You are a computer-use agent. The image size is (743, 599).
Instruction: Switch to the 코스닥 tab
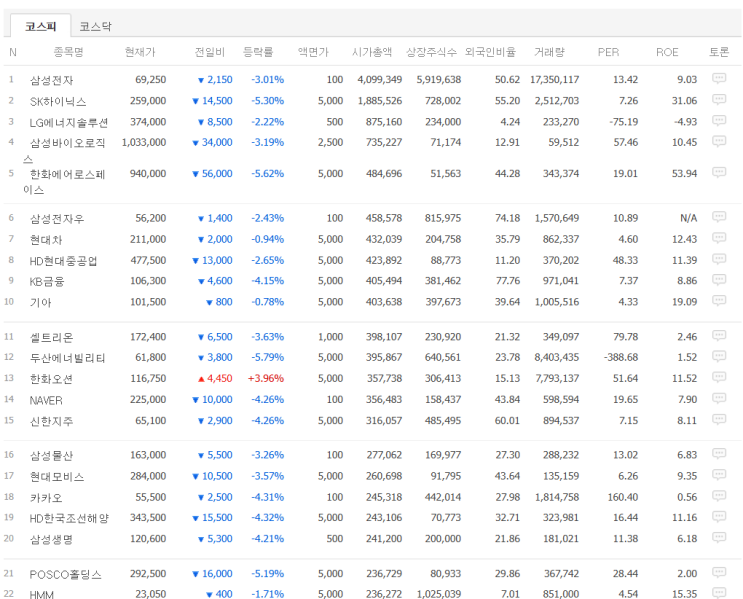95,27
